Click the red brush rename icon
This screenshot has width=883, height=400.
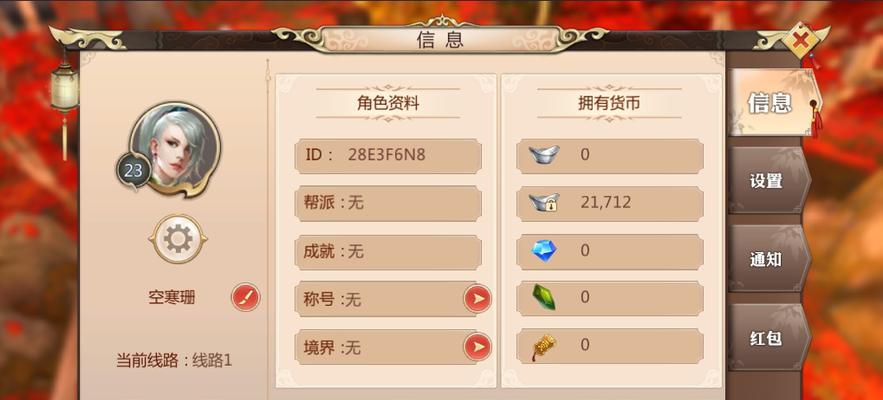[246, 297]
